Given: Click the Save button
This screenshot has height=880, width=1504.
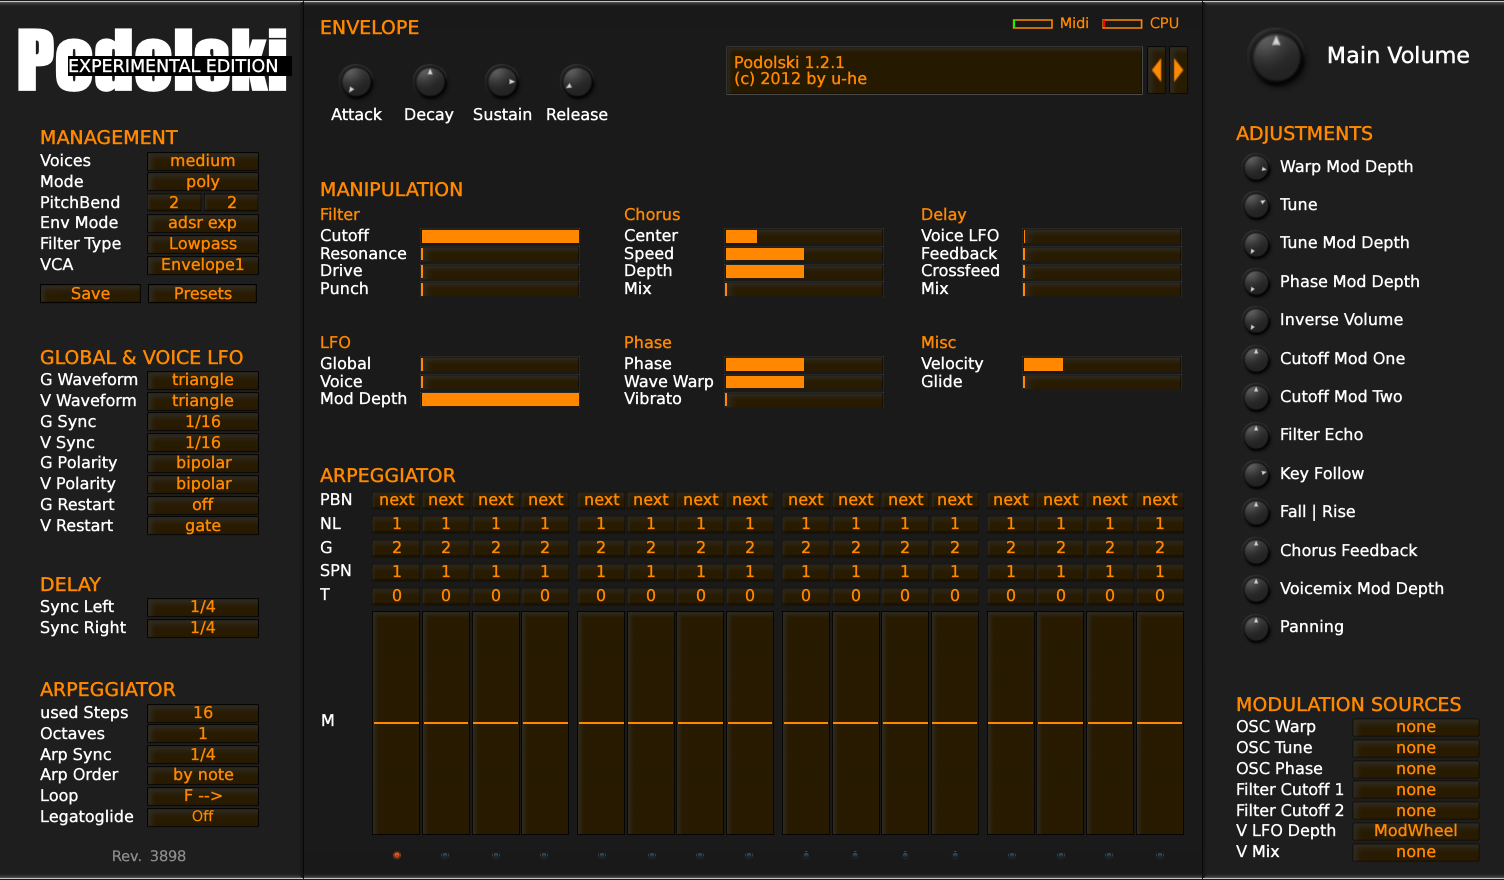Looking at the screenshot, I should click(90, 294).
